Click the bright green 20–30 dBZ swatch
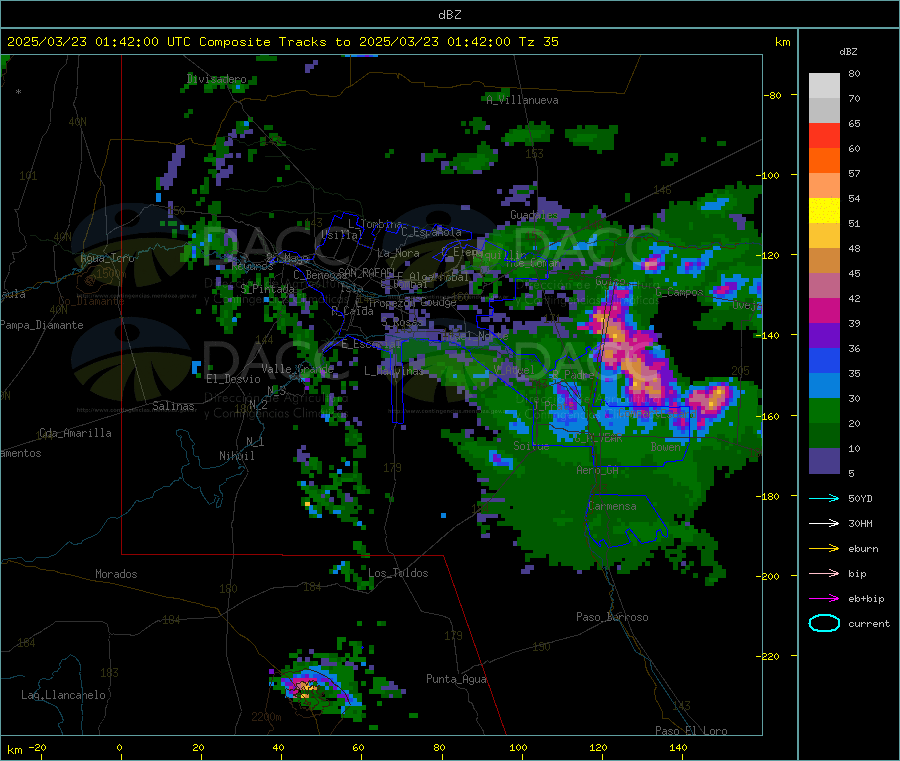Image resolution: width=900 pixels, height=761 pixels. [824, 411]
